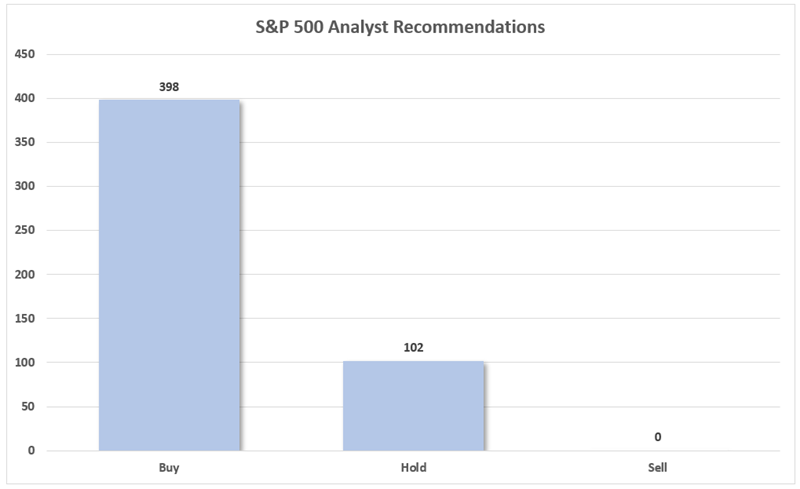Select the blue Hold bar
Screen dimensions: 800x489
click(x=413, y=405)
